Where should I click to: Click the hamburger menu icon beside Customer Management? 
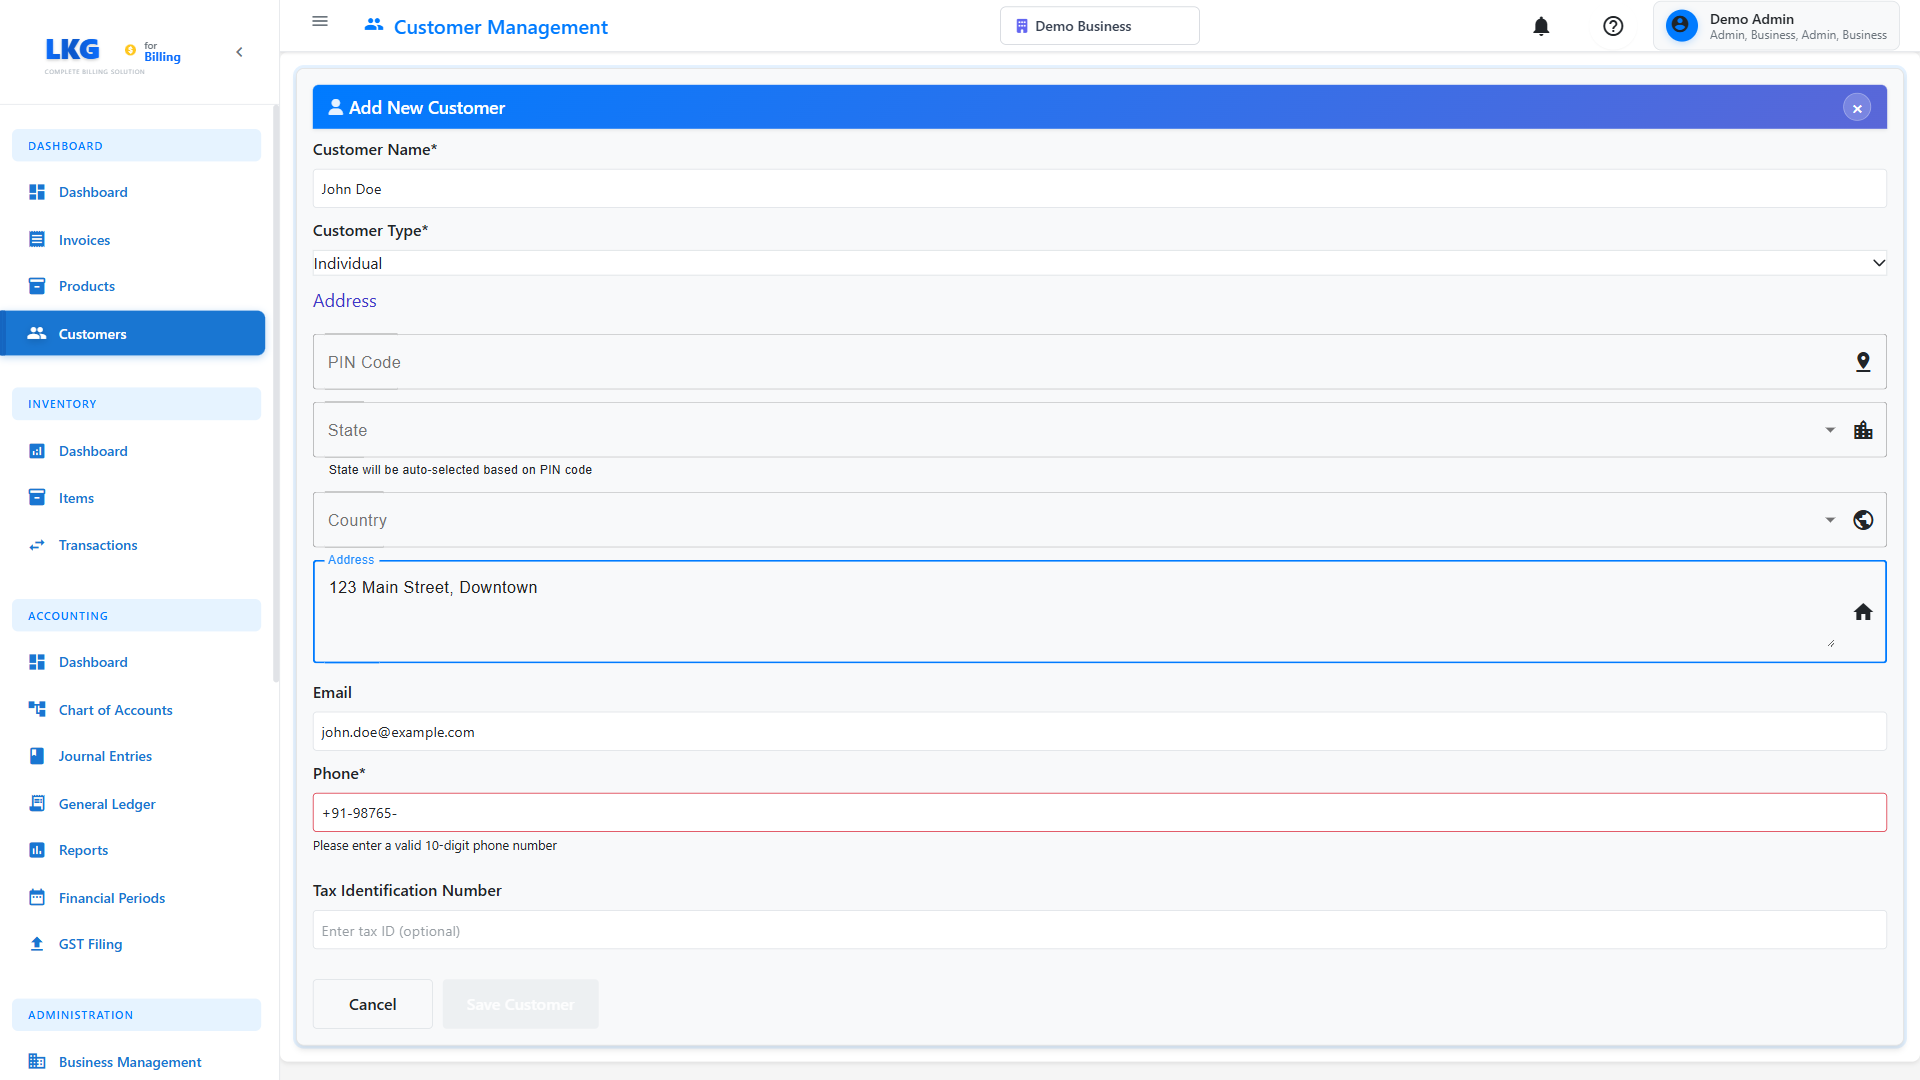click(320, 21)
